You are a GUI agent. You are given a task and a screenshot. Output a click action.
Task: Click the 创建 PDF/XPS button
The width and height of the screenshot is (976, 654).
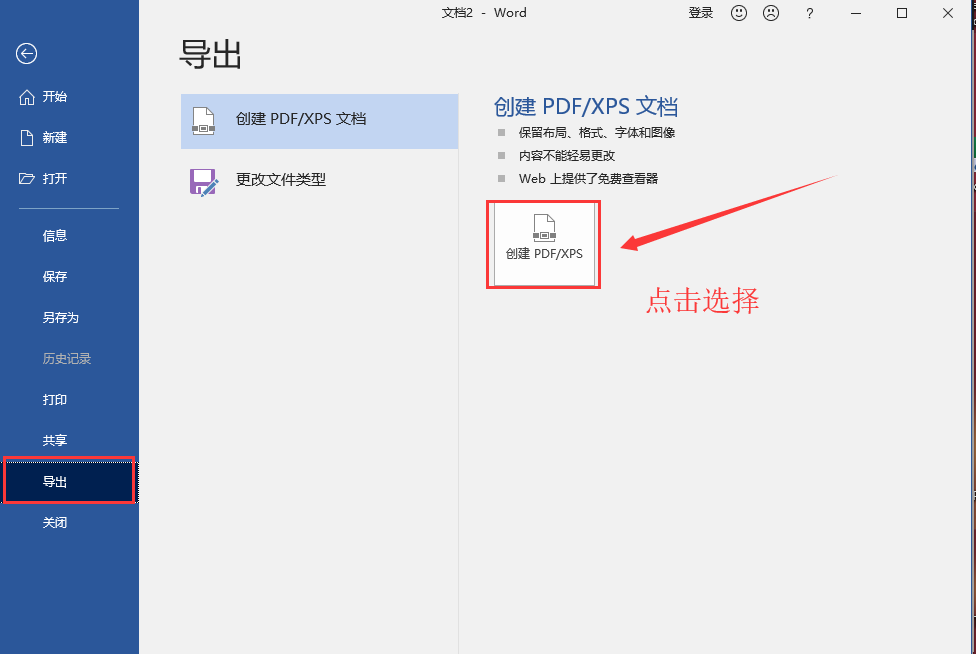point(544,245)
